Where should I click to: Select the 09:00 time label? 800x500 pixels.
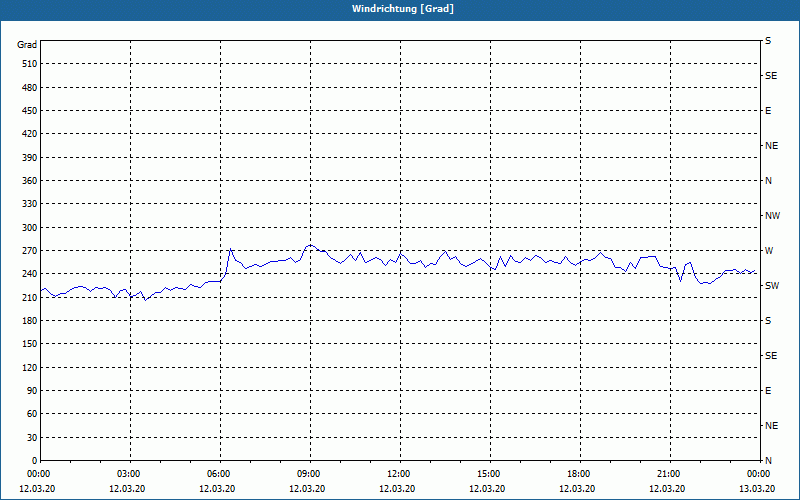pyautogui.click(x=310, y=474)
